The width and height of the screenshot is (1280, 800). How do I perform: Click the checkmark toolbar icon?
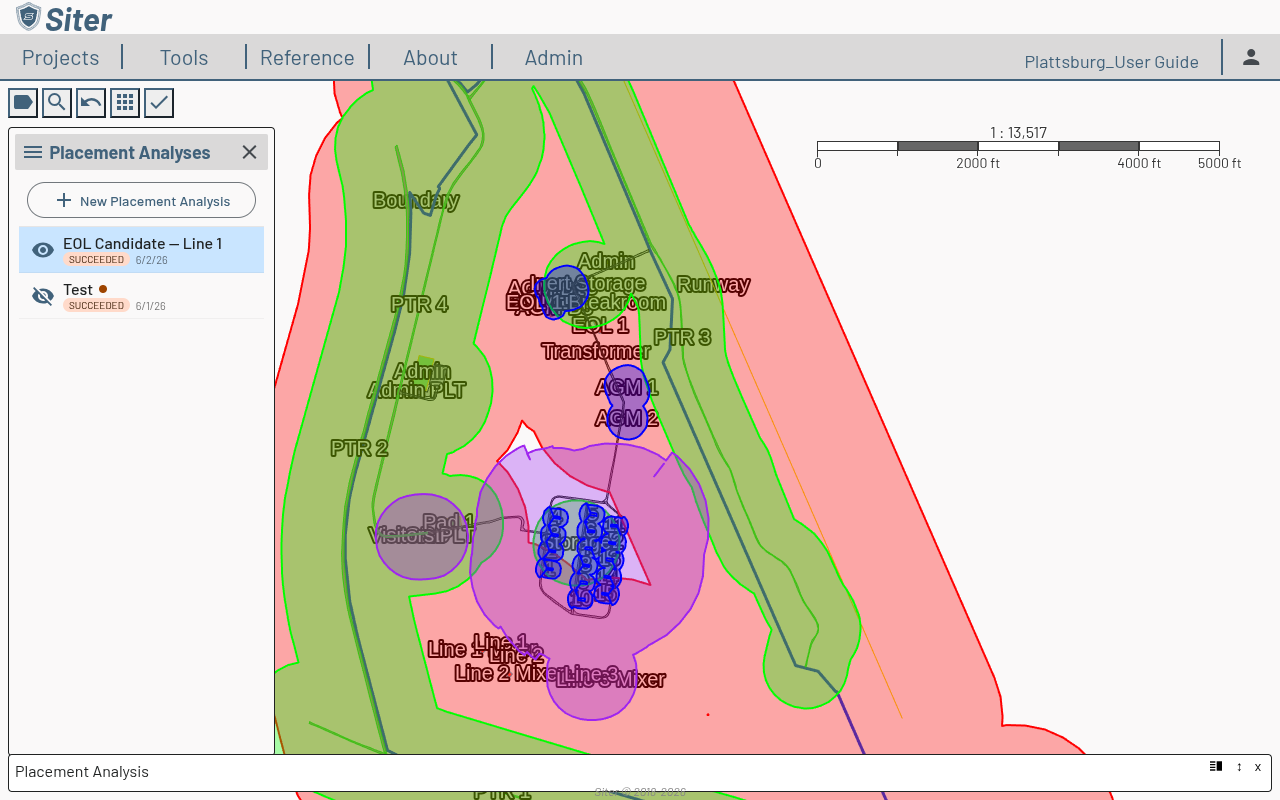(159, 102)
